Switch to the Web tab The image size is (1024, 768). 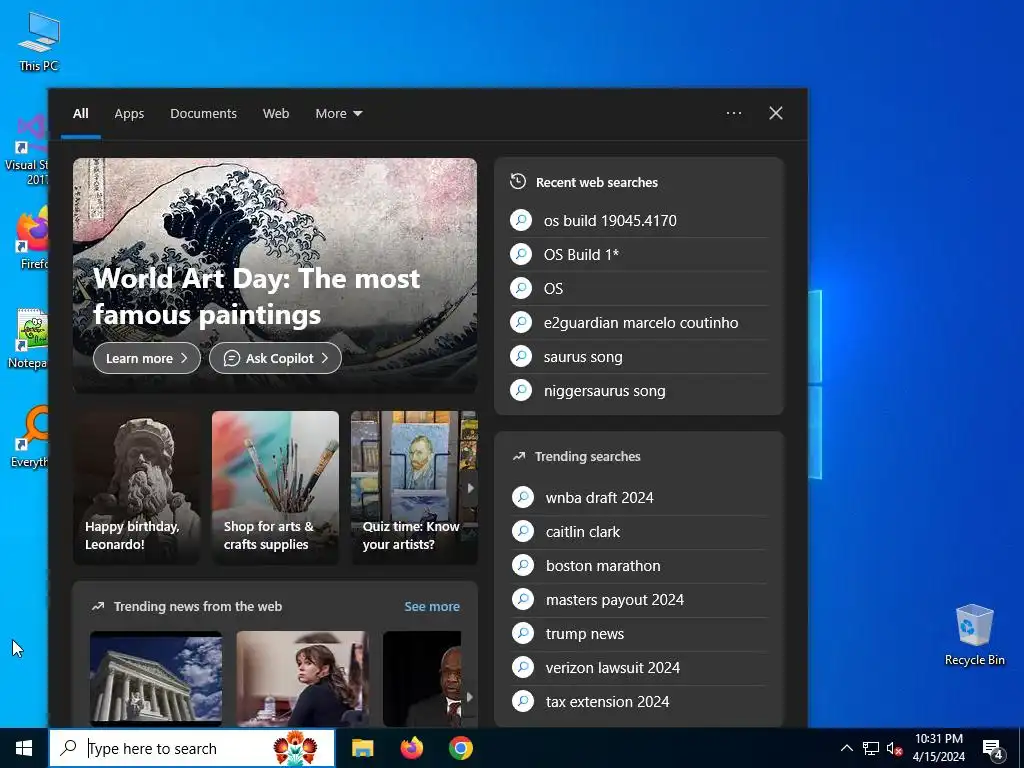pyautogui.click(x=276, y=114)
